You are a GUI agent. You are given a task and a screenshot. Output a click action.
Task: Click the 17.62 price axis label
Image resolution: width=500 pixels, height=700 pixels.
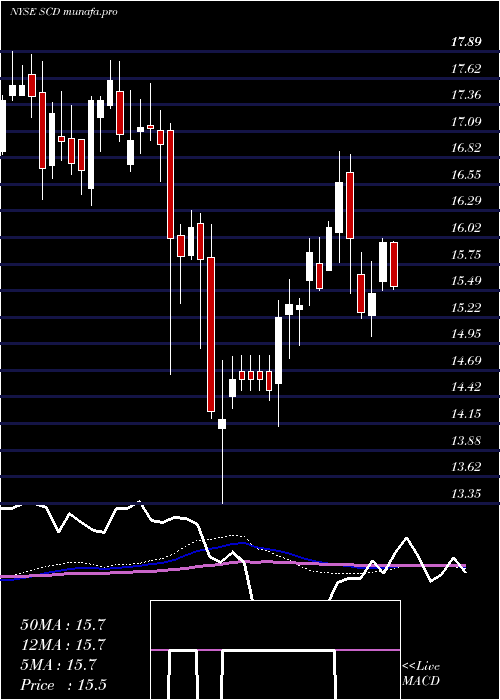[466, 69]
